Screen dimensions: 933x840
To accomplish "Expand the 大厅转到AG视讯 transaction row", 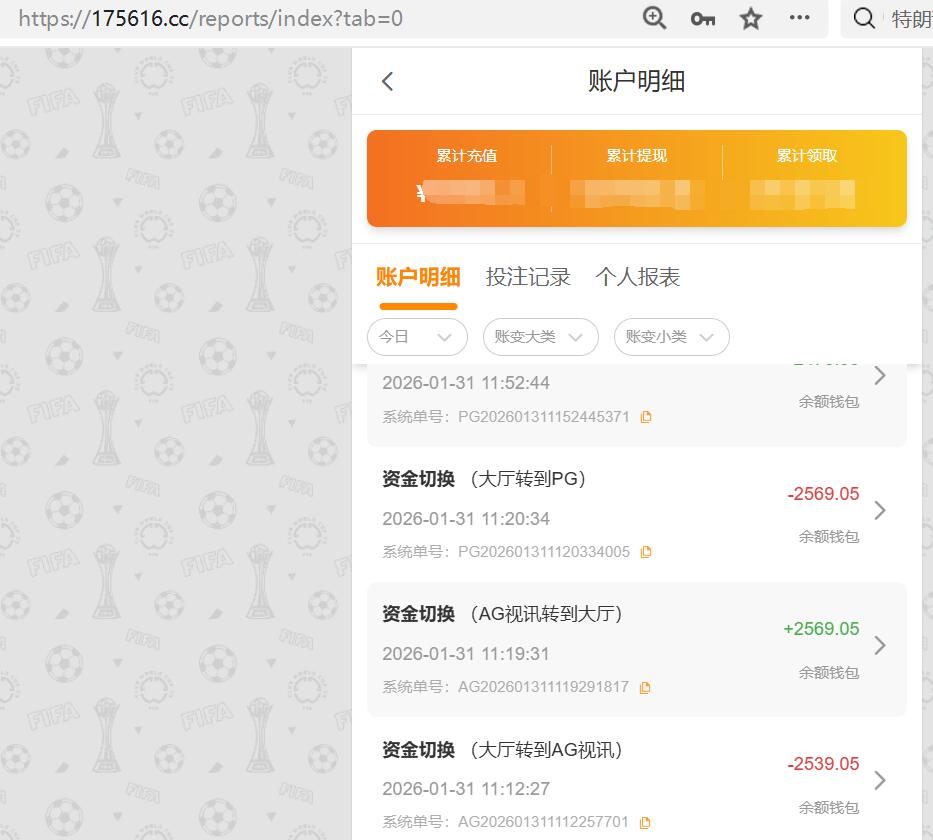I will [x=879, y=780].
